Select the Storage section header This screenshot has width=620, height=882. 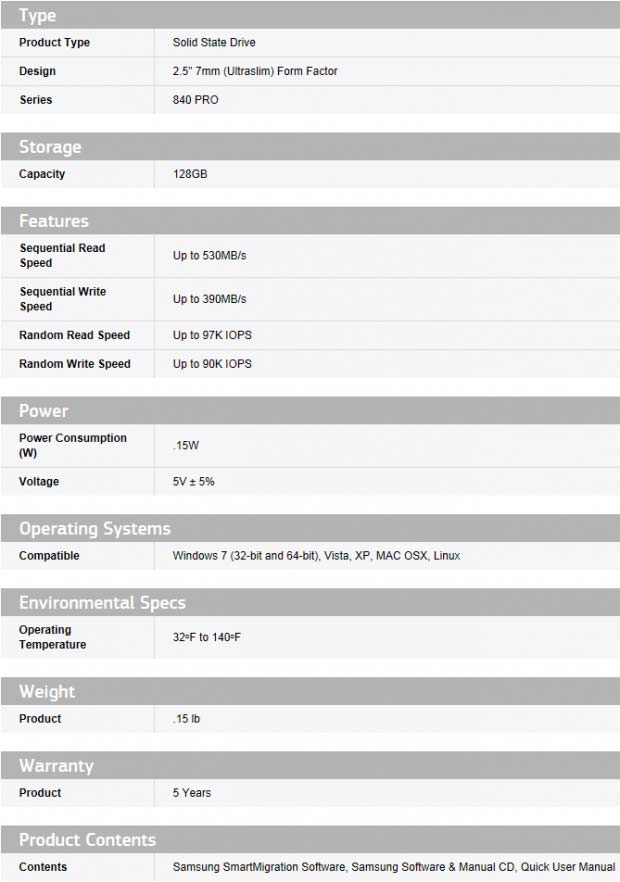click(x=50, y=147)
